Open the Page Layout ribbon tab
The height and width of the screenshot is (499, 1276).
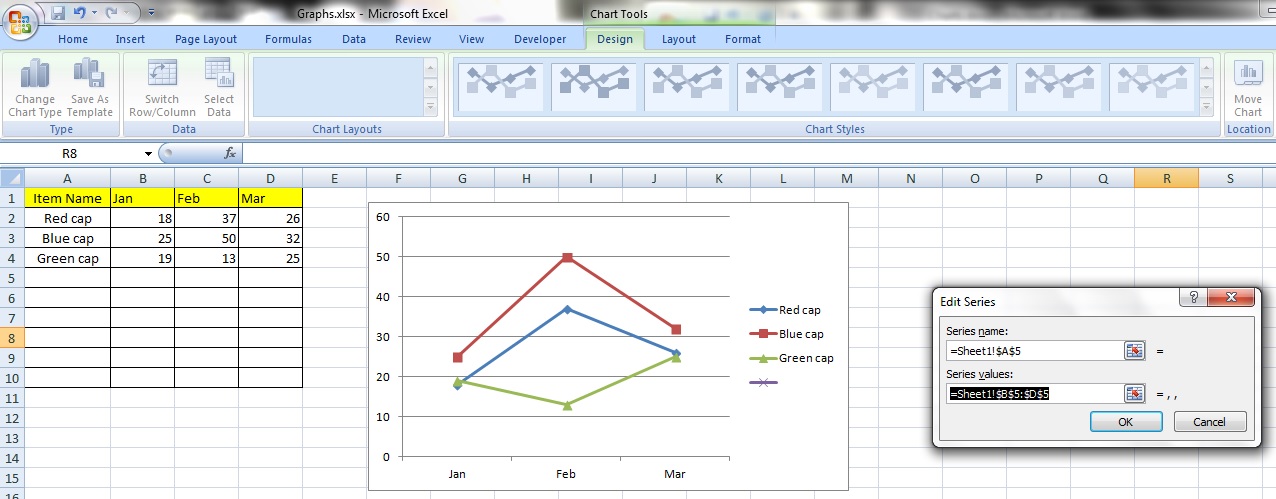click(x=206, y=39)
